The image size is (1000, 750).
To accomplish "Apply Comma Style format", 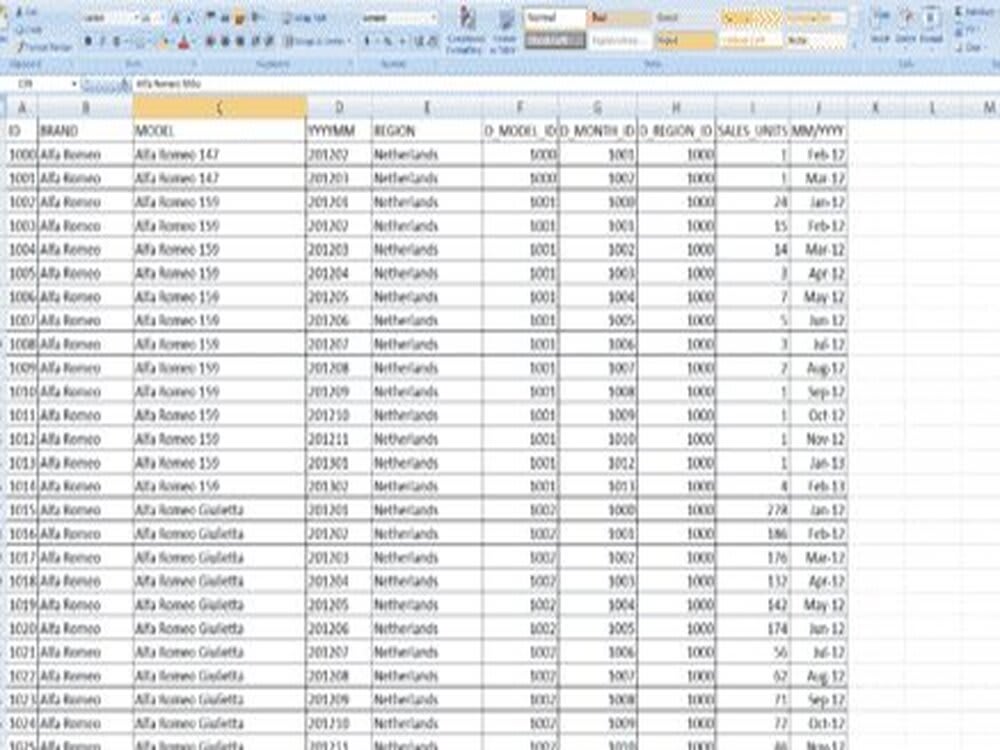I will point(402,42).
